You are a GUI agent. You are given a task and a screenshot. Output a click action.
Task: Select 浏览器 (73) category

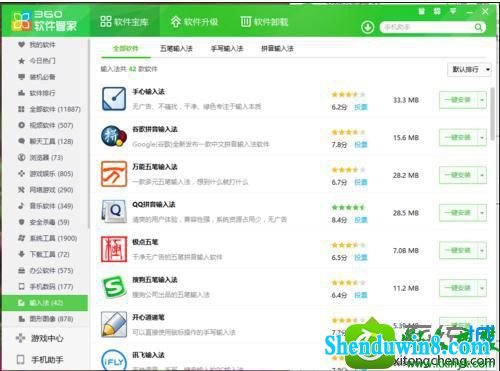[x=40, y=157]
